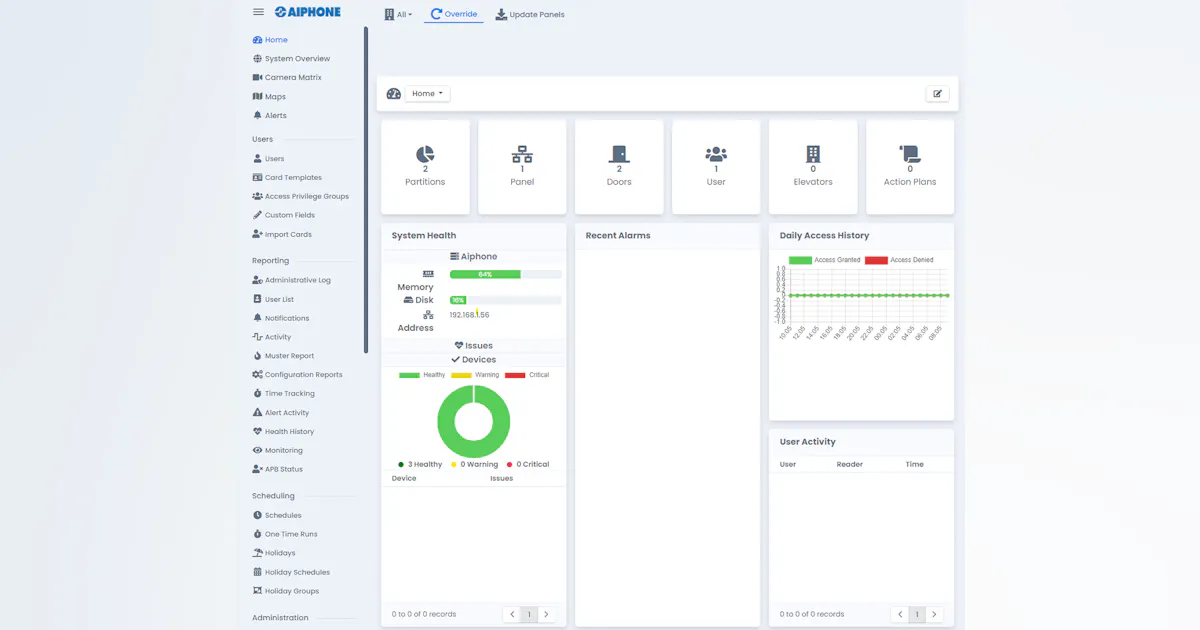Click the Custom Fields pencil icon
This screenshot has width=1200, height=630.
click(x=257, y=215)
